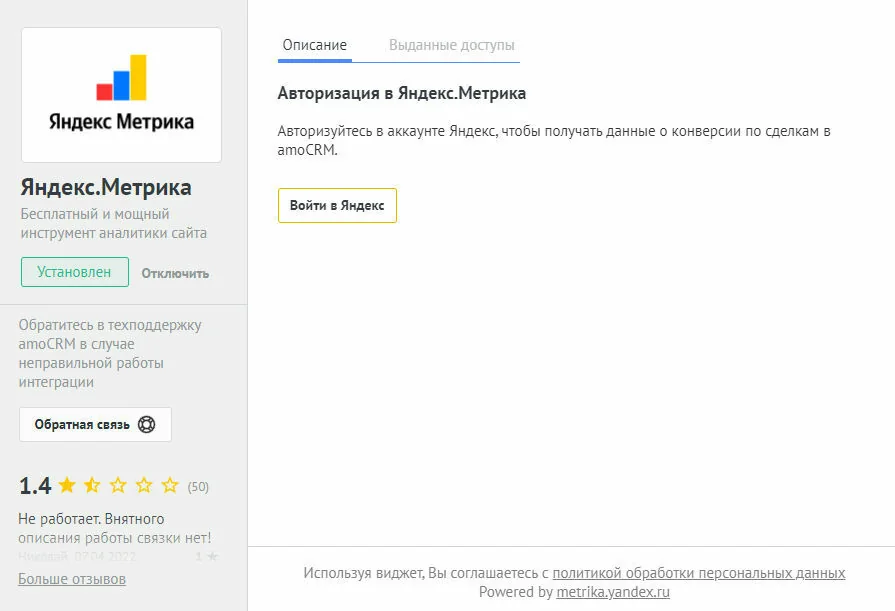
Task: Disable integration with the Отключить link
Action: point(175,274)
